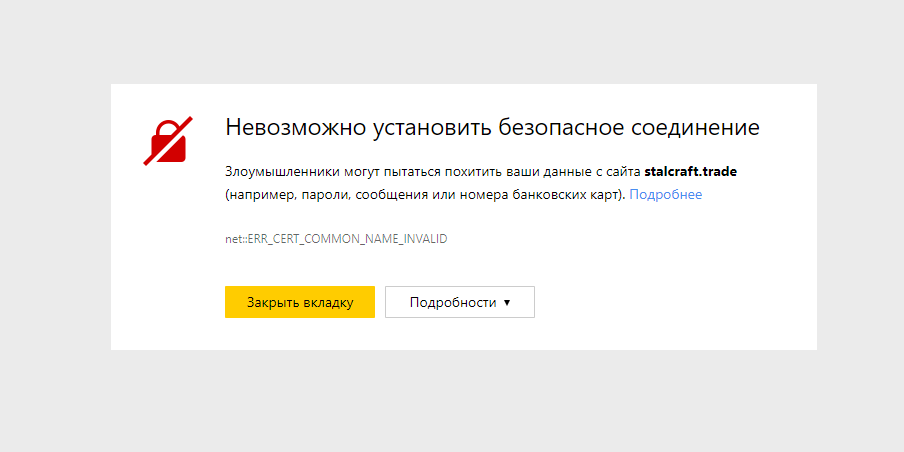Open the Подробнее link
The image size is (904, 452).
(665, 195)
